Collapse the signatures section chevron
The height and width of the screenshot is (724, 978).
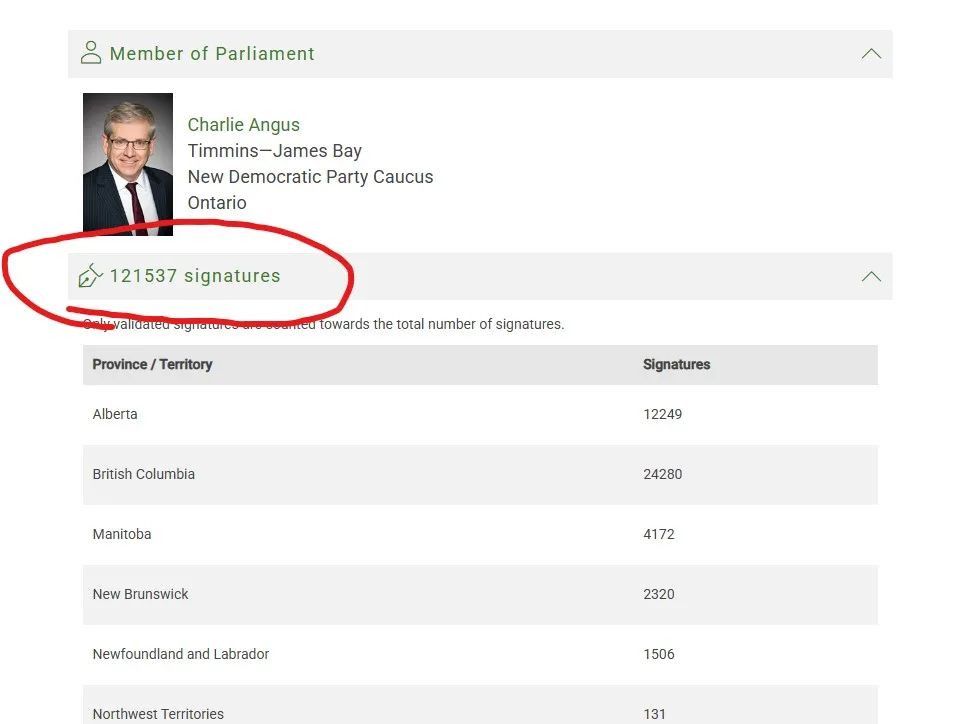[x=871, y=276]
